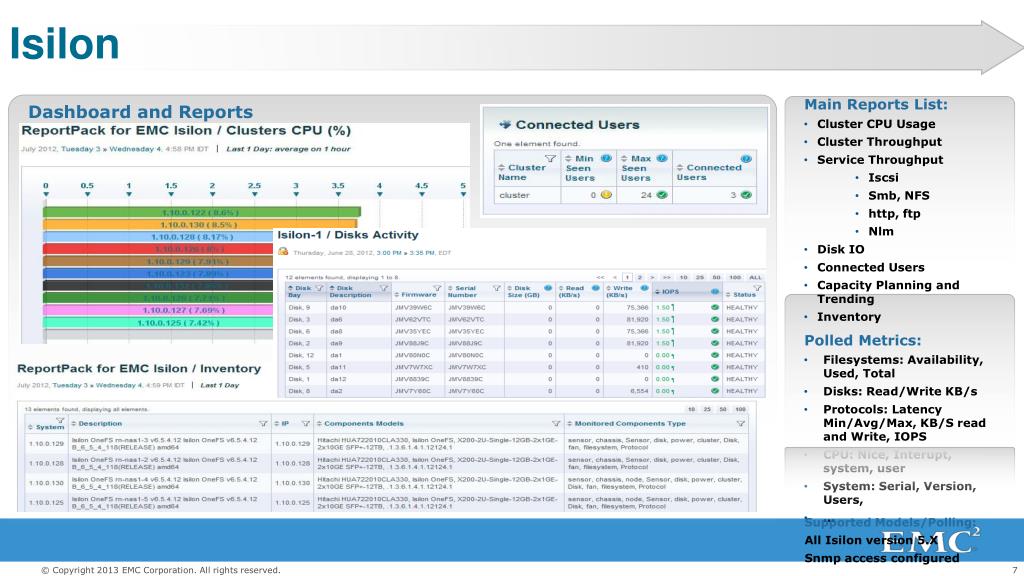The width and height of the screenshot is (1024, 576).
Task: Go to next page of disks table
Action: pyautogui.click(x=652, y=278)
